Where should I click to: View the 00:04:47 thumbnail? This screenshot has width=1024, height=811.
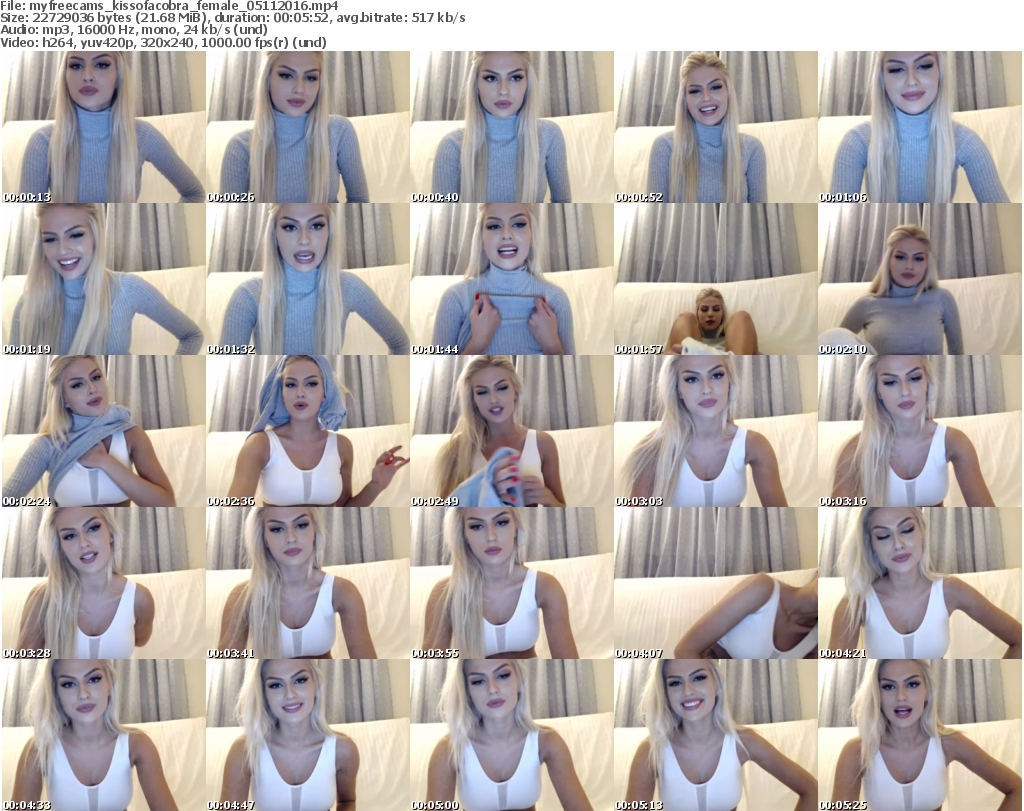pyautogui.click(x=308, y=735)
